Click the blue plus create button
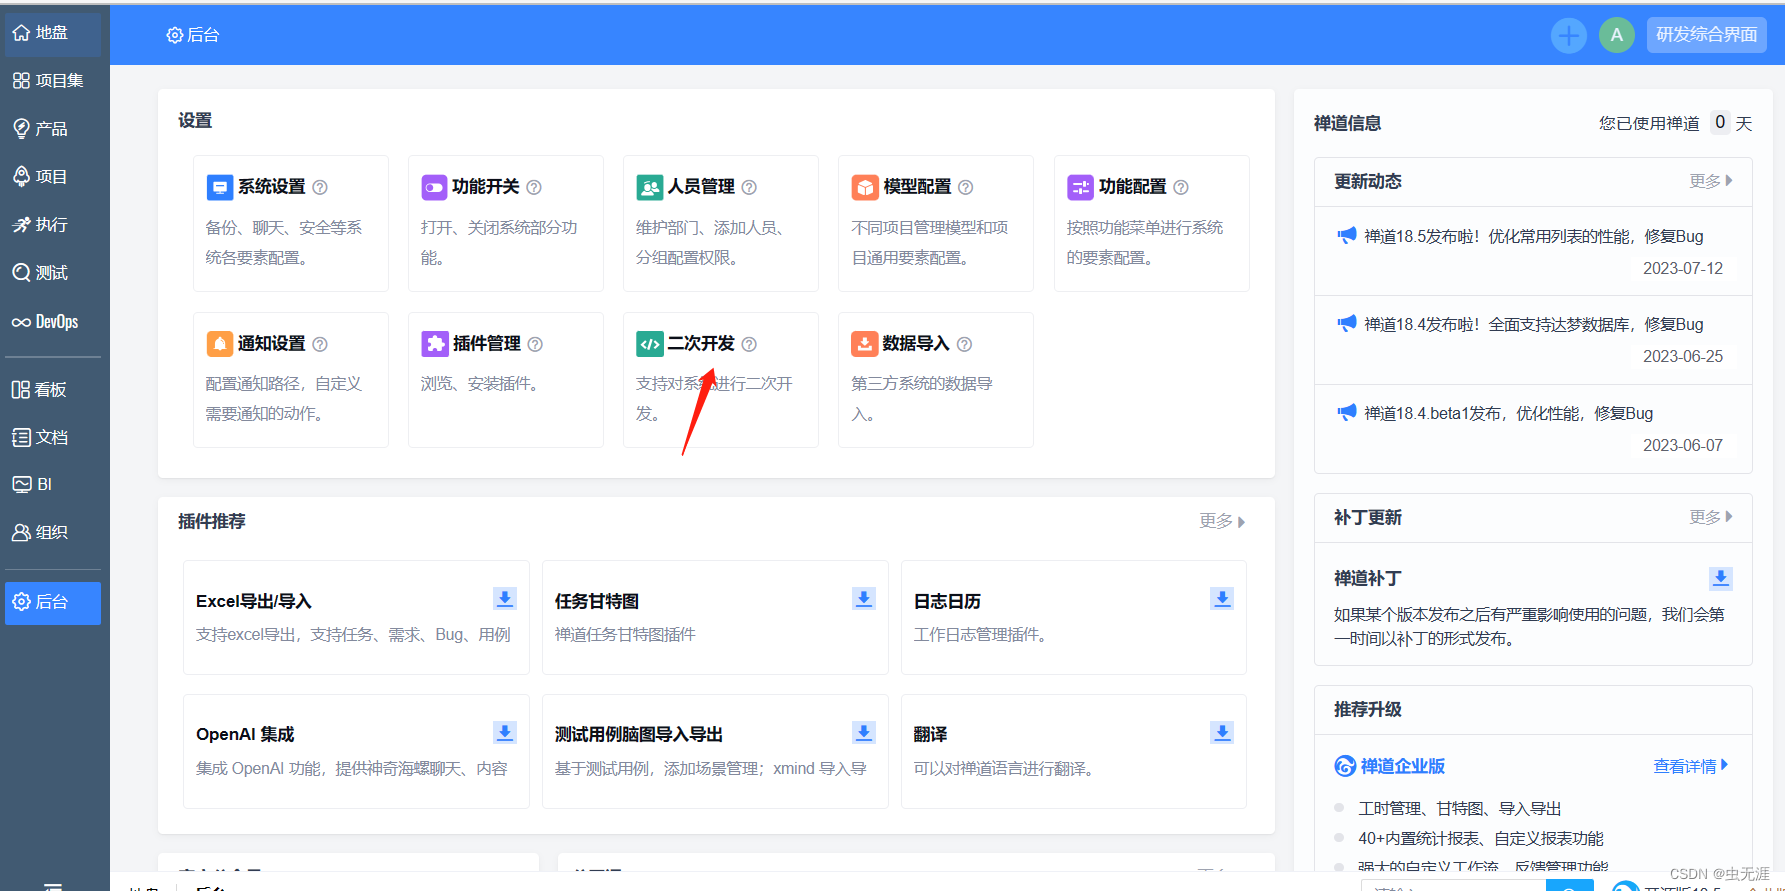This screenshot has height=891, width=1785. (1568, 36)
